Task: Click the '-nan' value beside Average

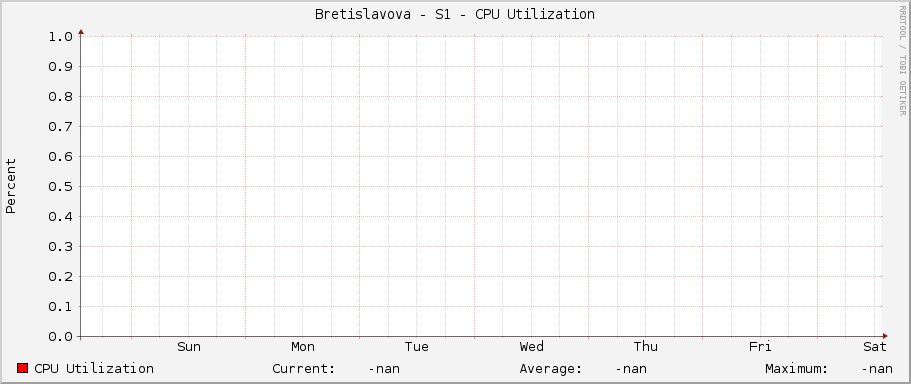Action: click(631, 369)
